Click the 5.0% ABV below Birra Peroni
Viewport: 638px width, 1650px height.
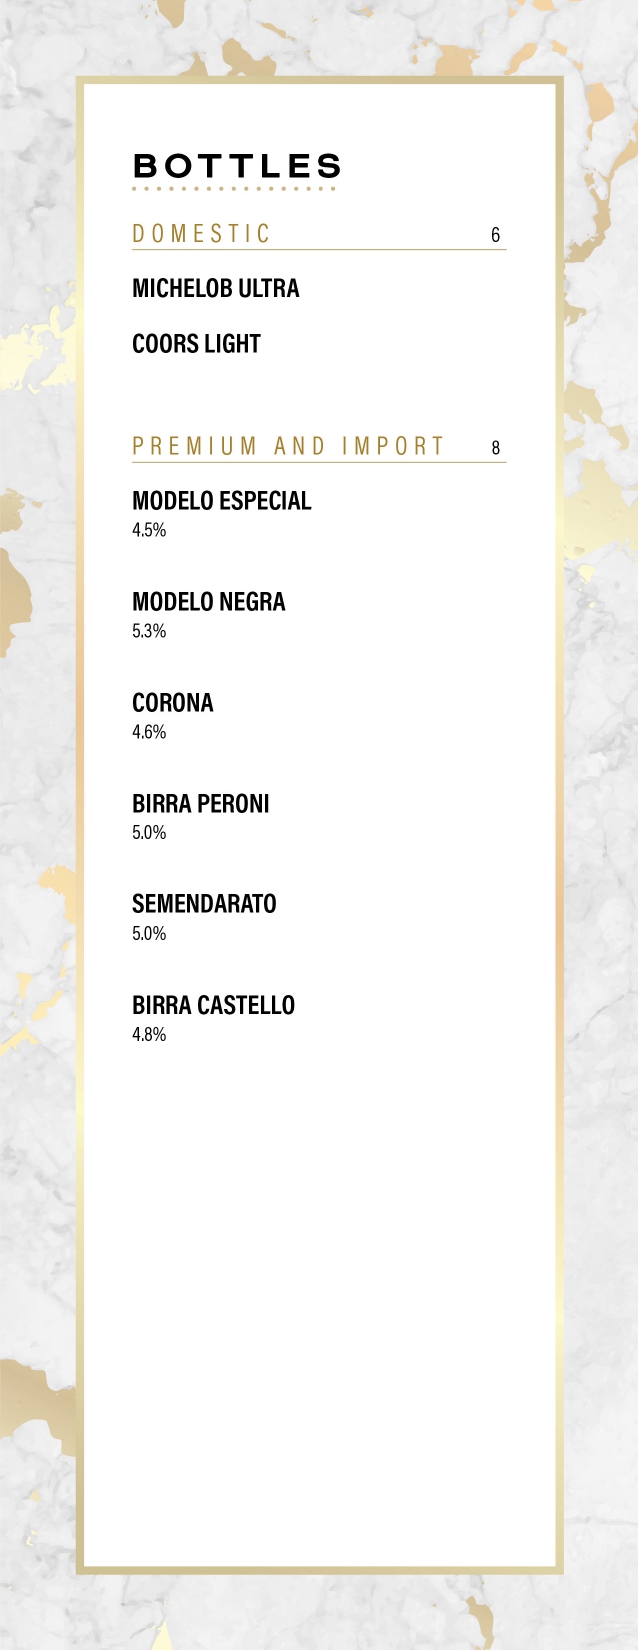(149, 832)
